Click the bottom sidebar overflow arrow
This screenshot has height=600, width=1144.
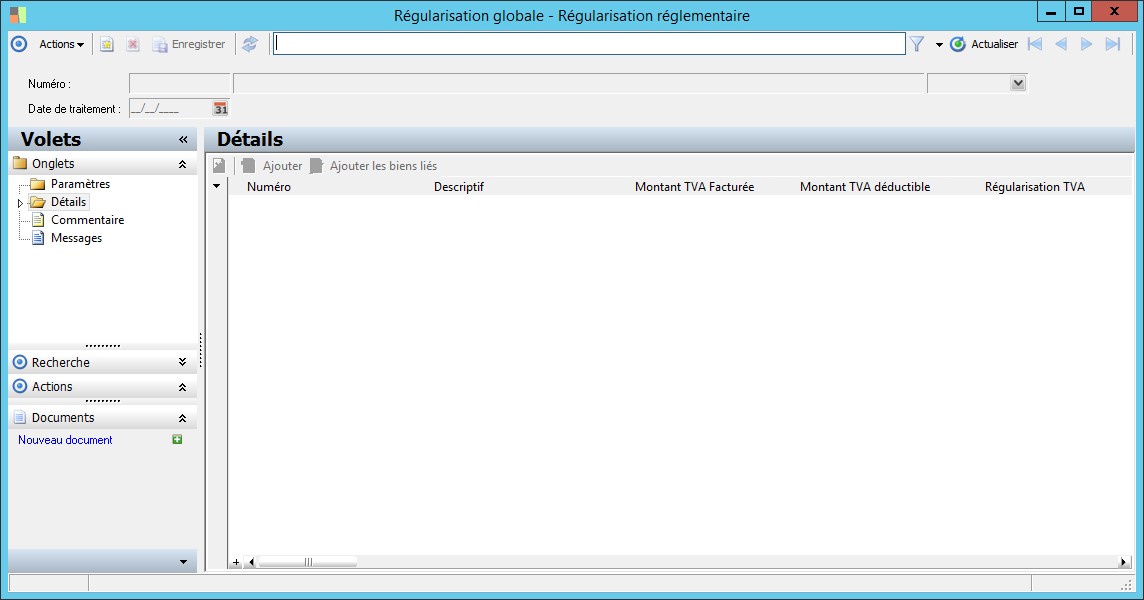pyautogui.click(x=183, y=562)
